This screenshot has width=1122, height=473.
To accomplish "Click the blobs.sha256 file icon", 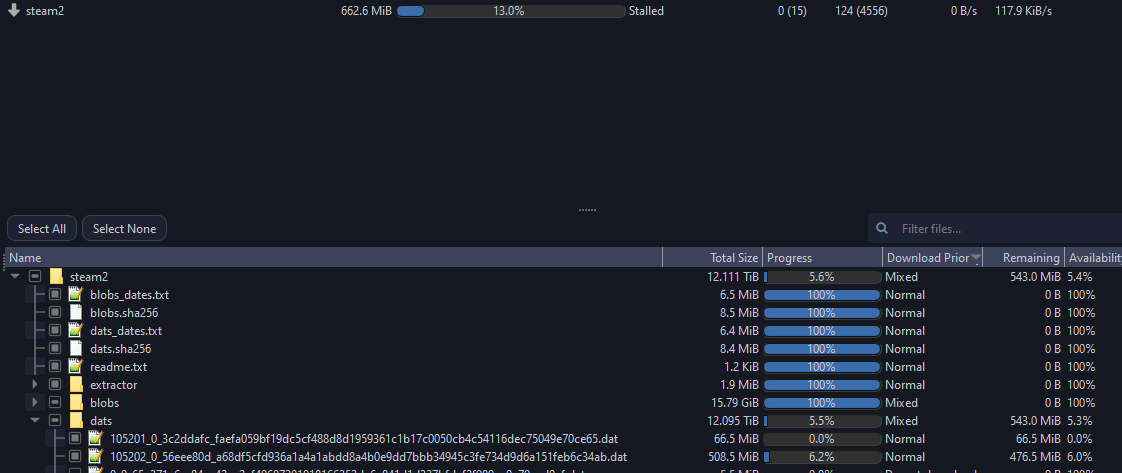I will click(76, 313).
